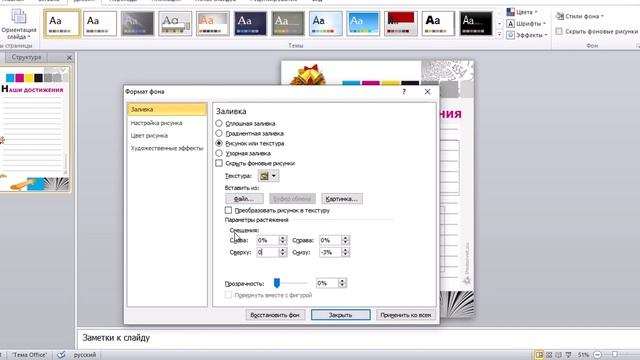The height and width of the screenshot is (360, 640).
Task: Apply the sky blue gradient theme
Action: 363,24
